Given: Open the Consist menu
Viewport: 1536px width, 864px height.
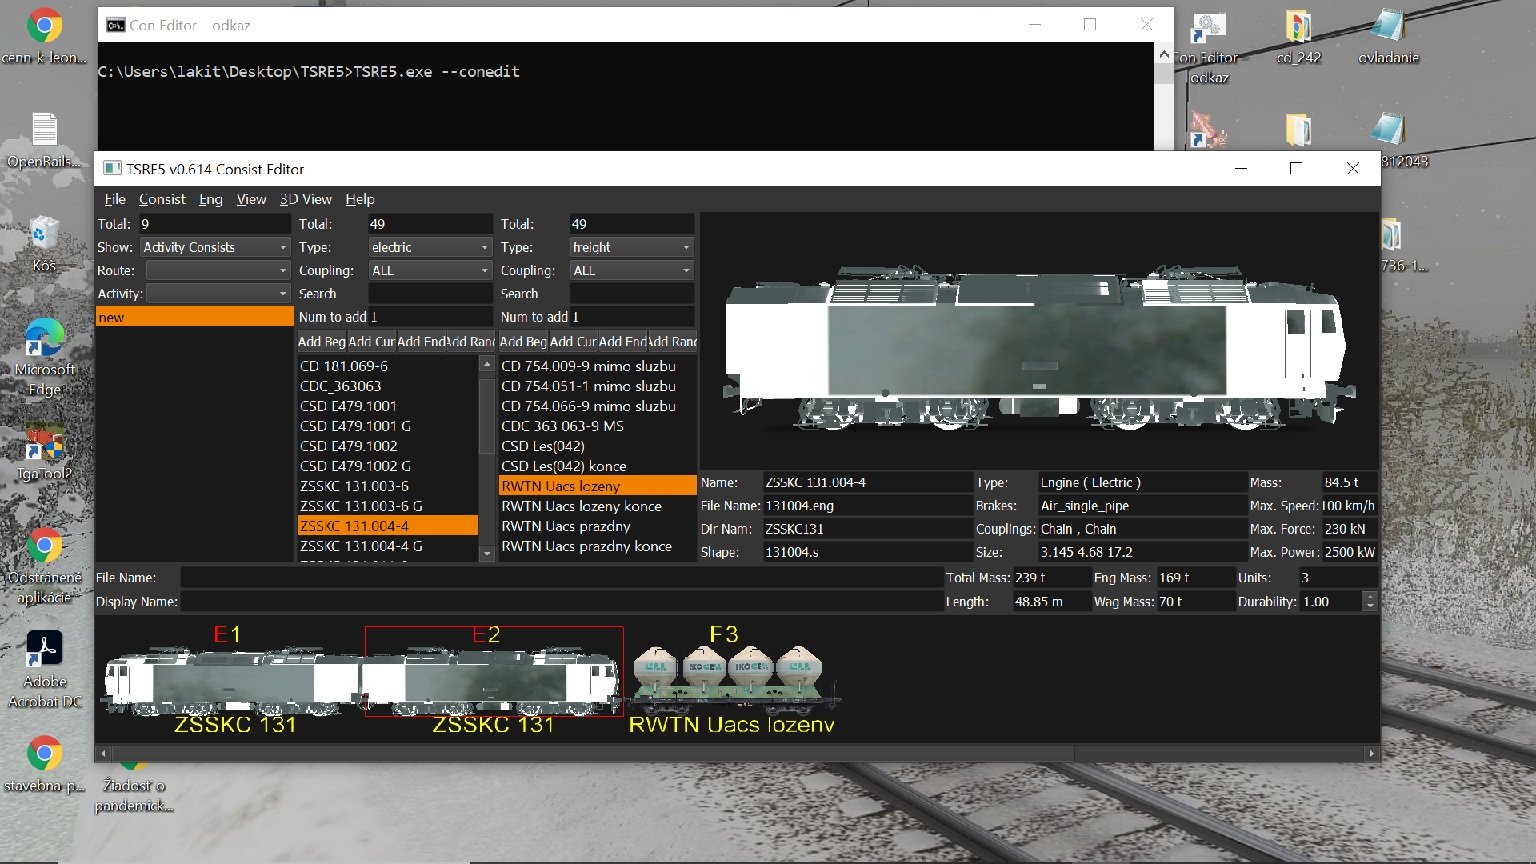Looking at the screenshot, I should click(162, 199).
